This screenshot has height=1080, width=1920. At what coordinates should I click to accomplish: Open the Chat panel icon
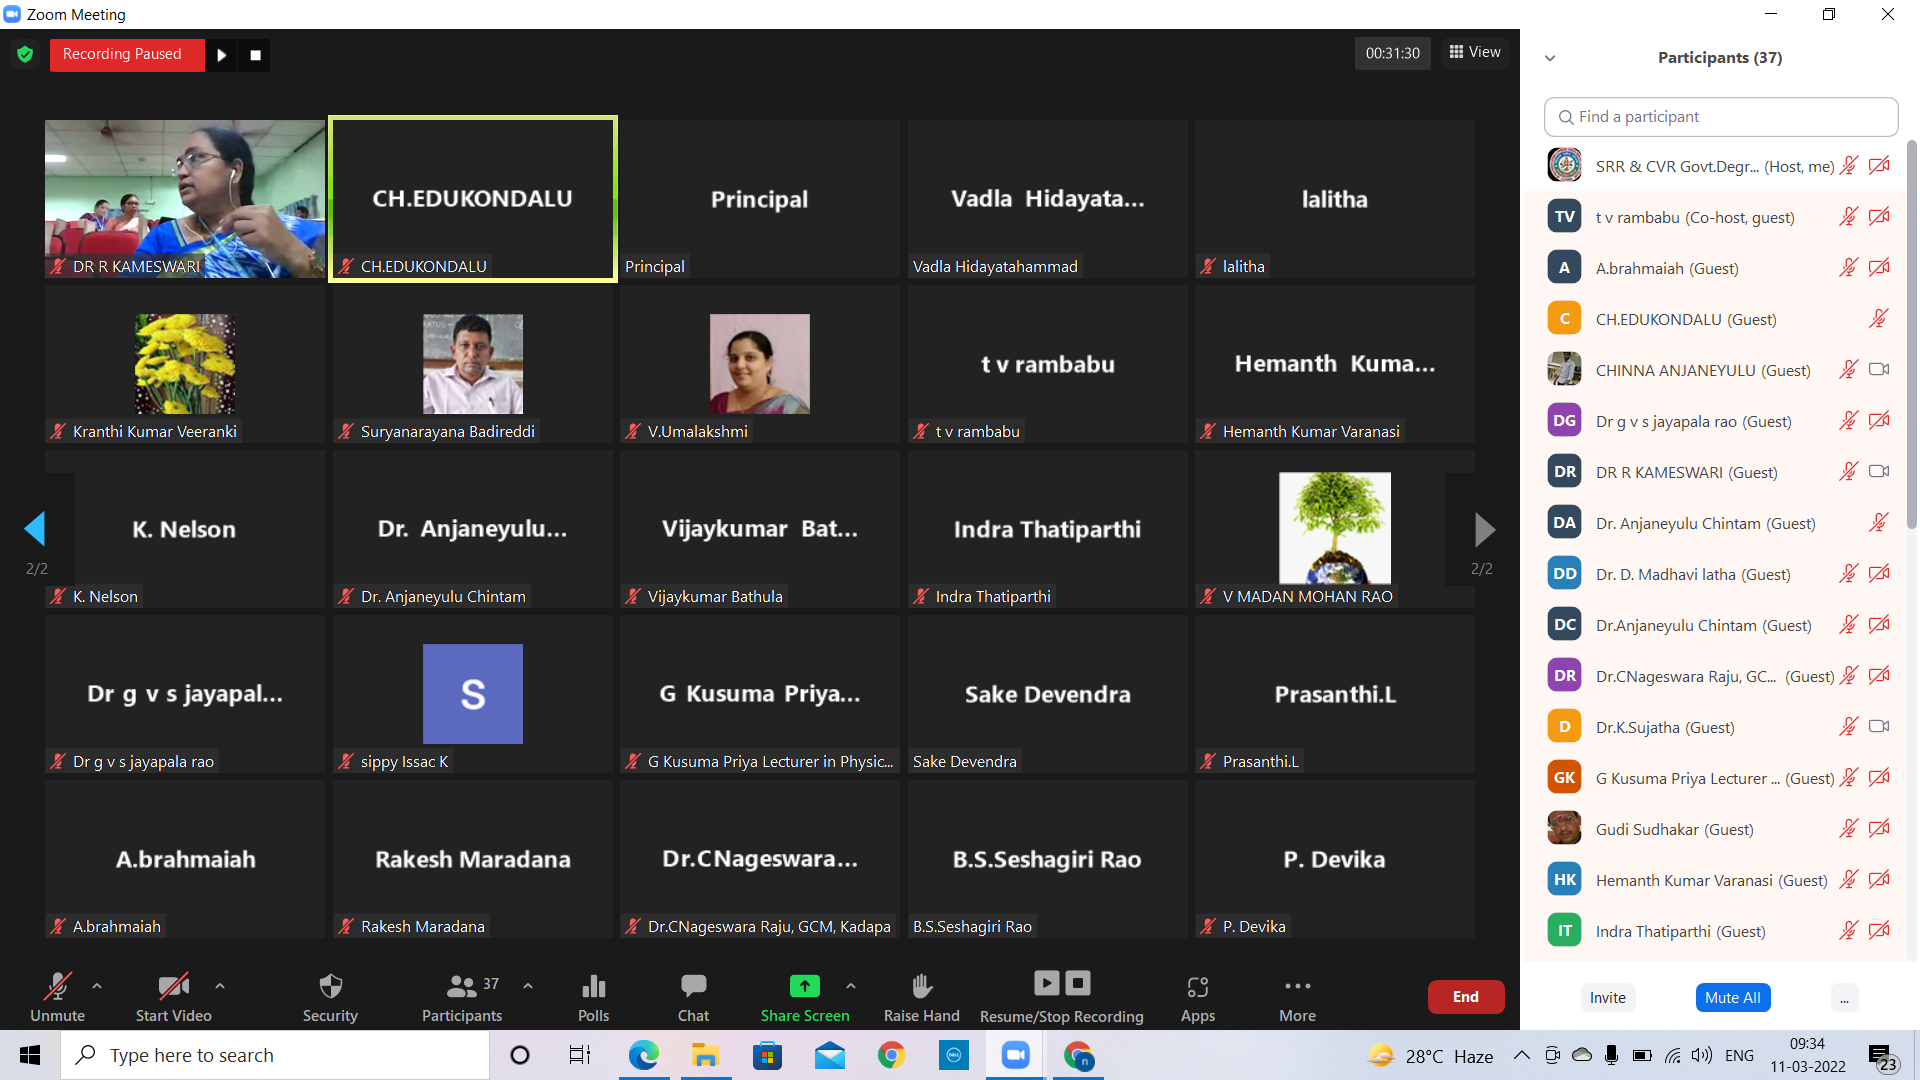click(693, 987)
